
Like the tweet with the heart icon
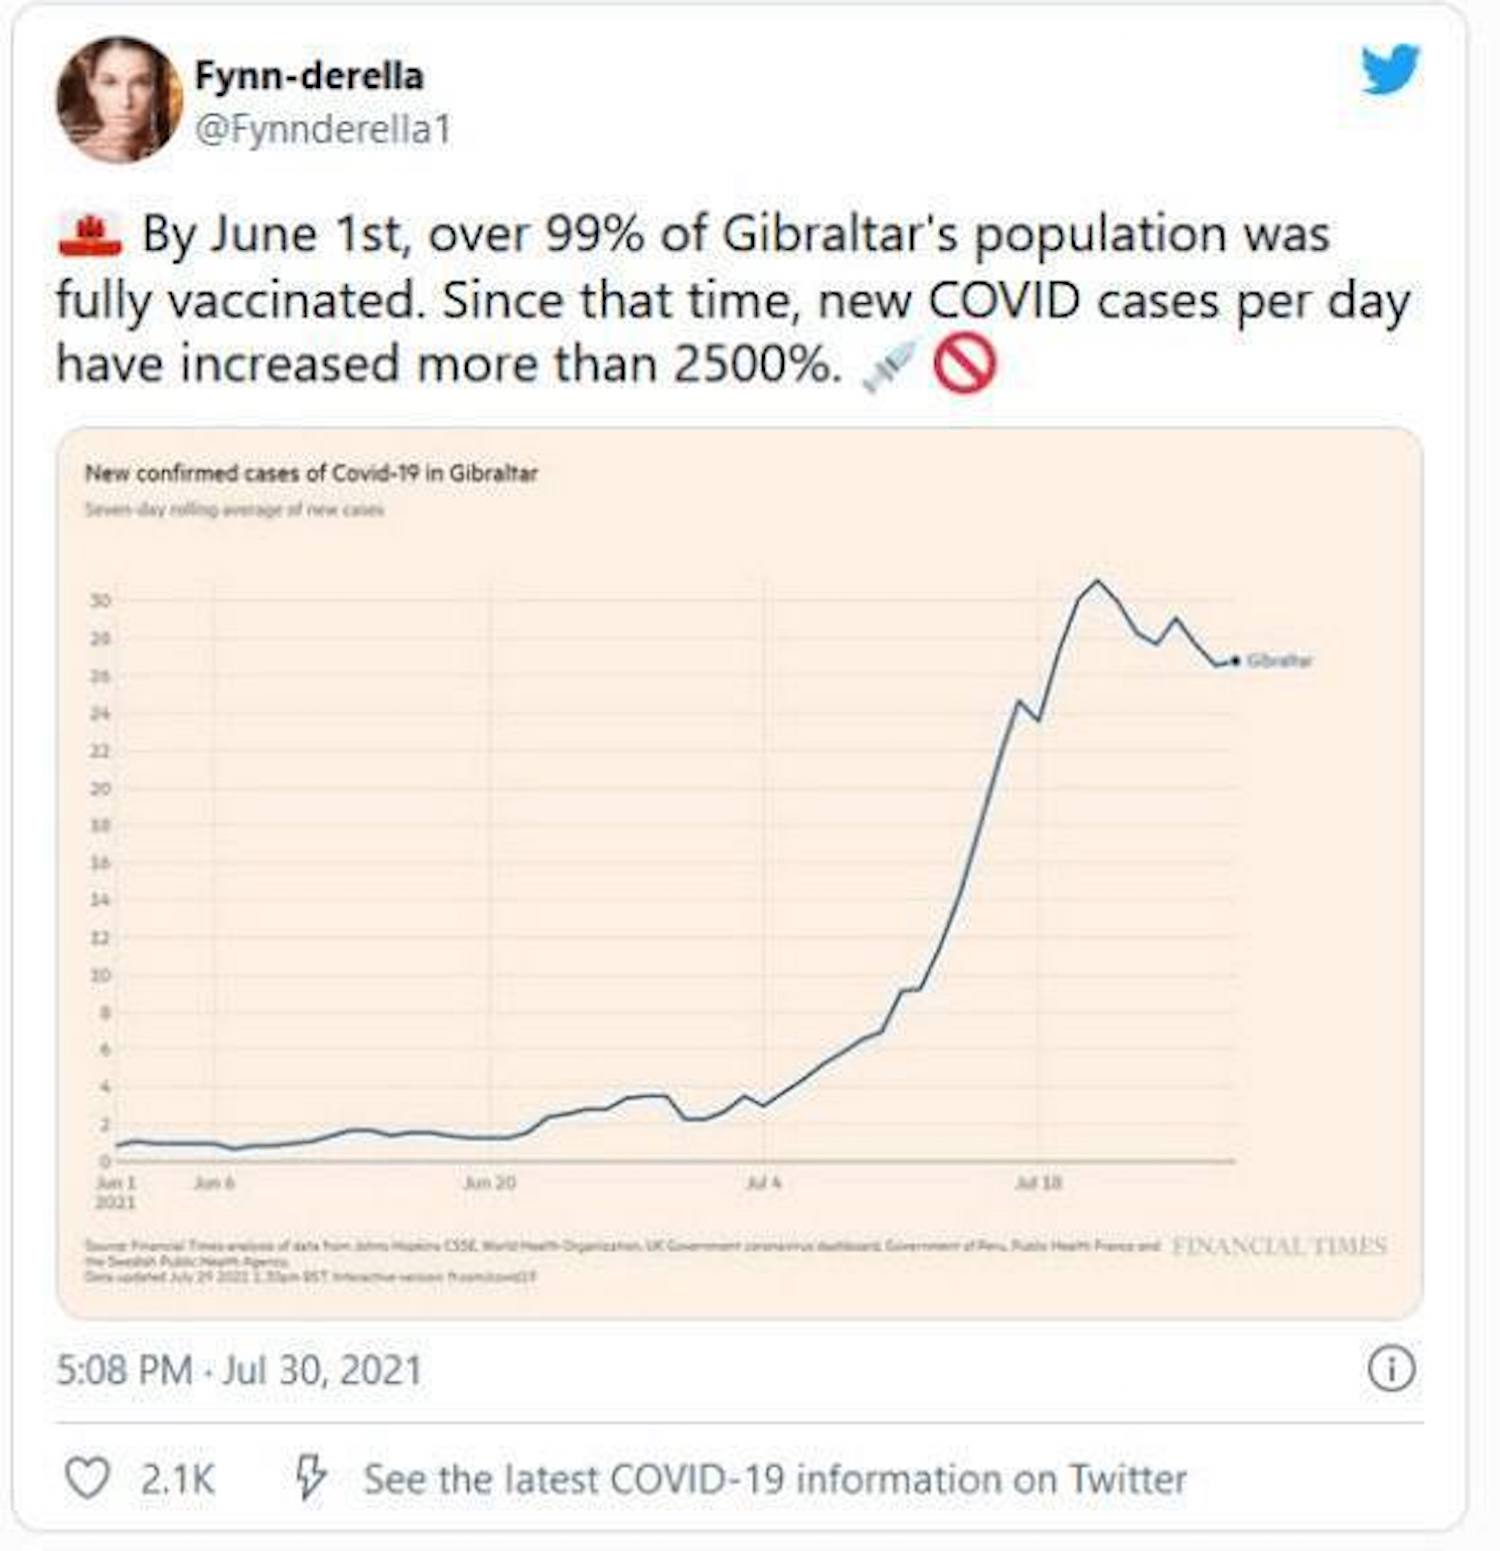point(87,1478)
